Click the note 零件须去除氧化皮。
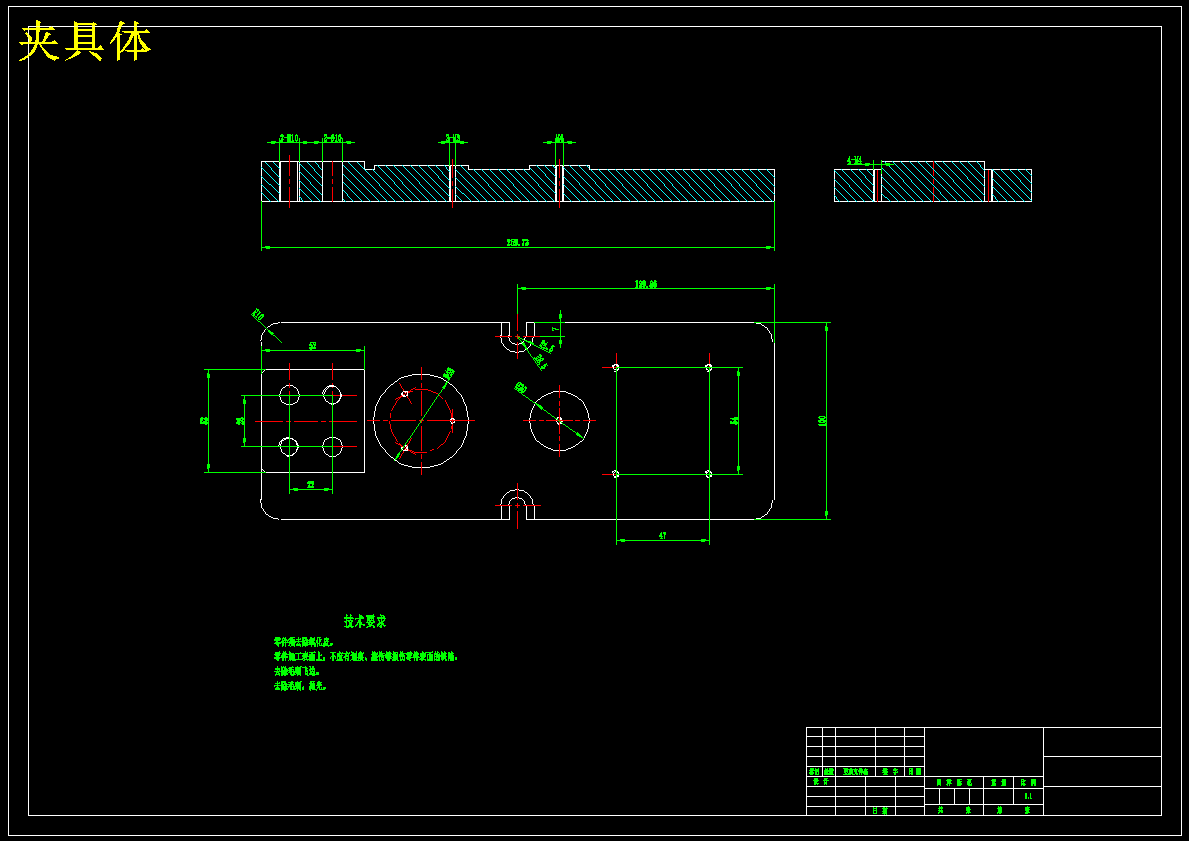1189x841 pixels. 303,642
